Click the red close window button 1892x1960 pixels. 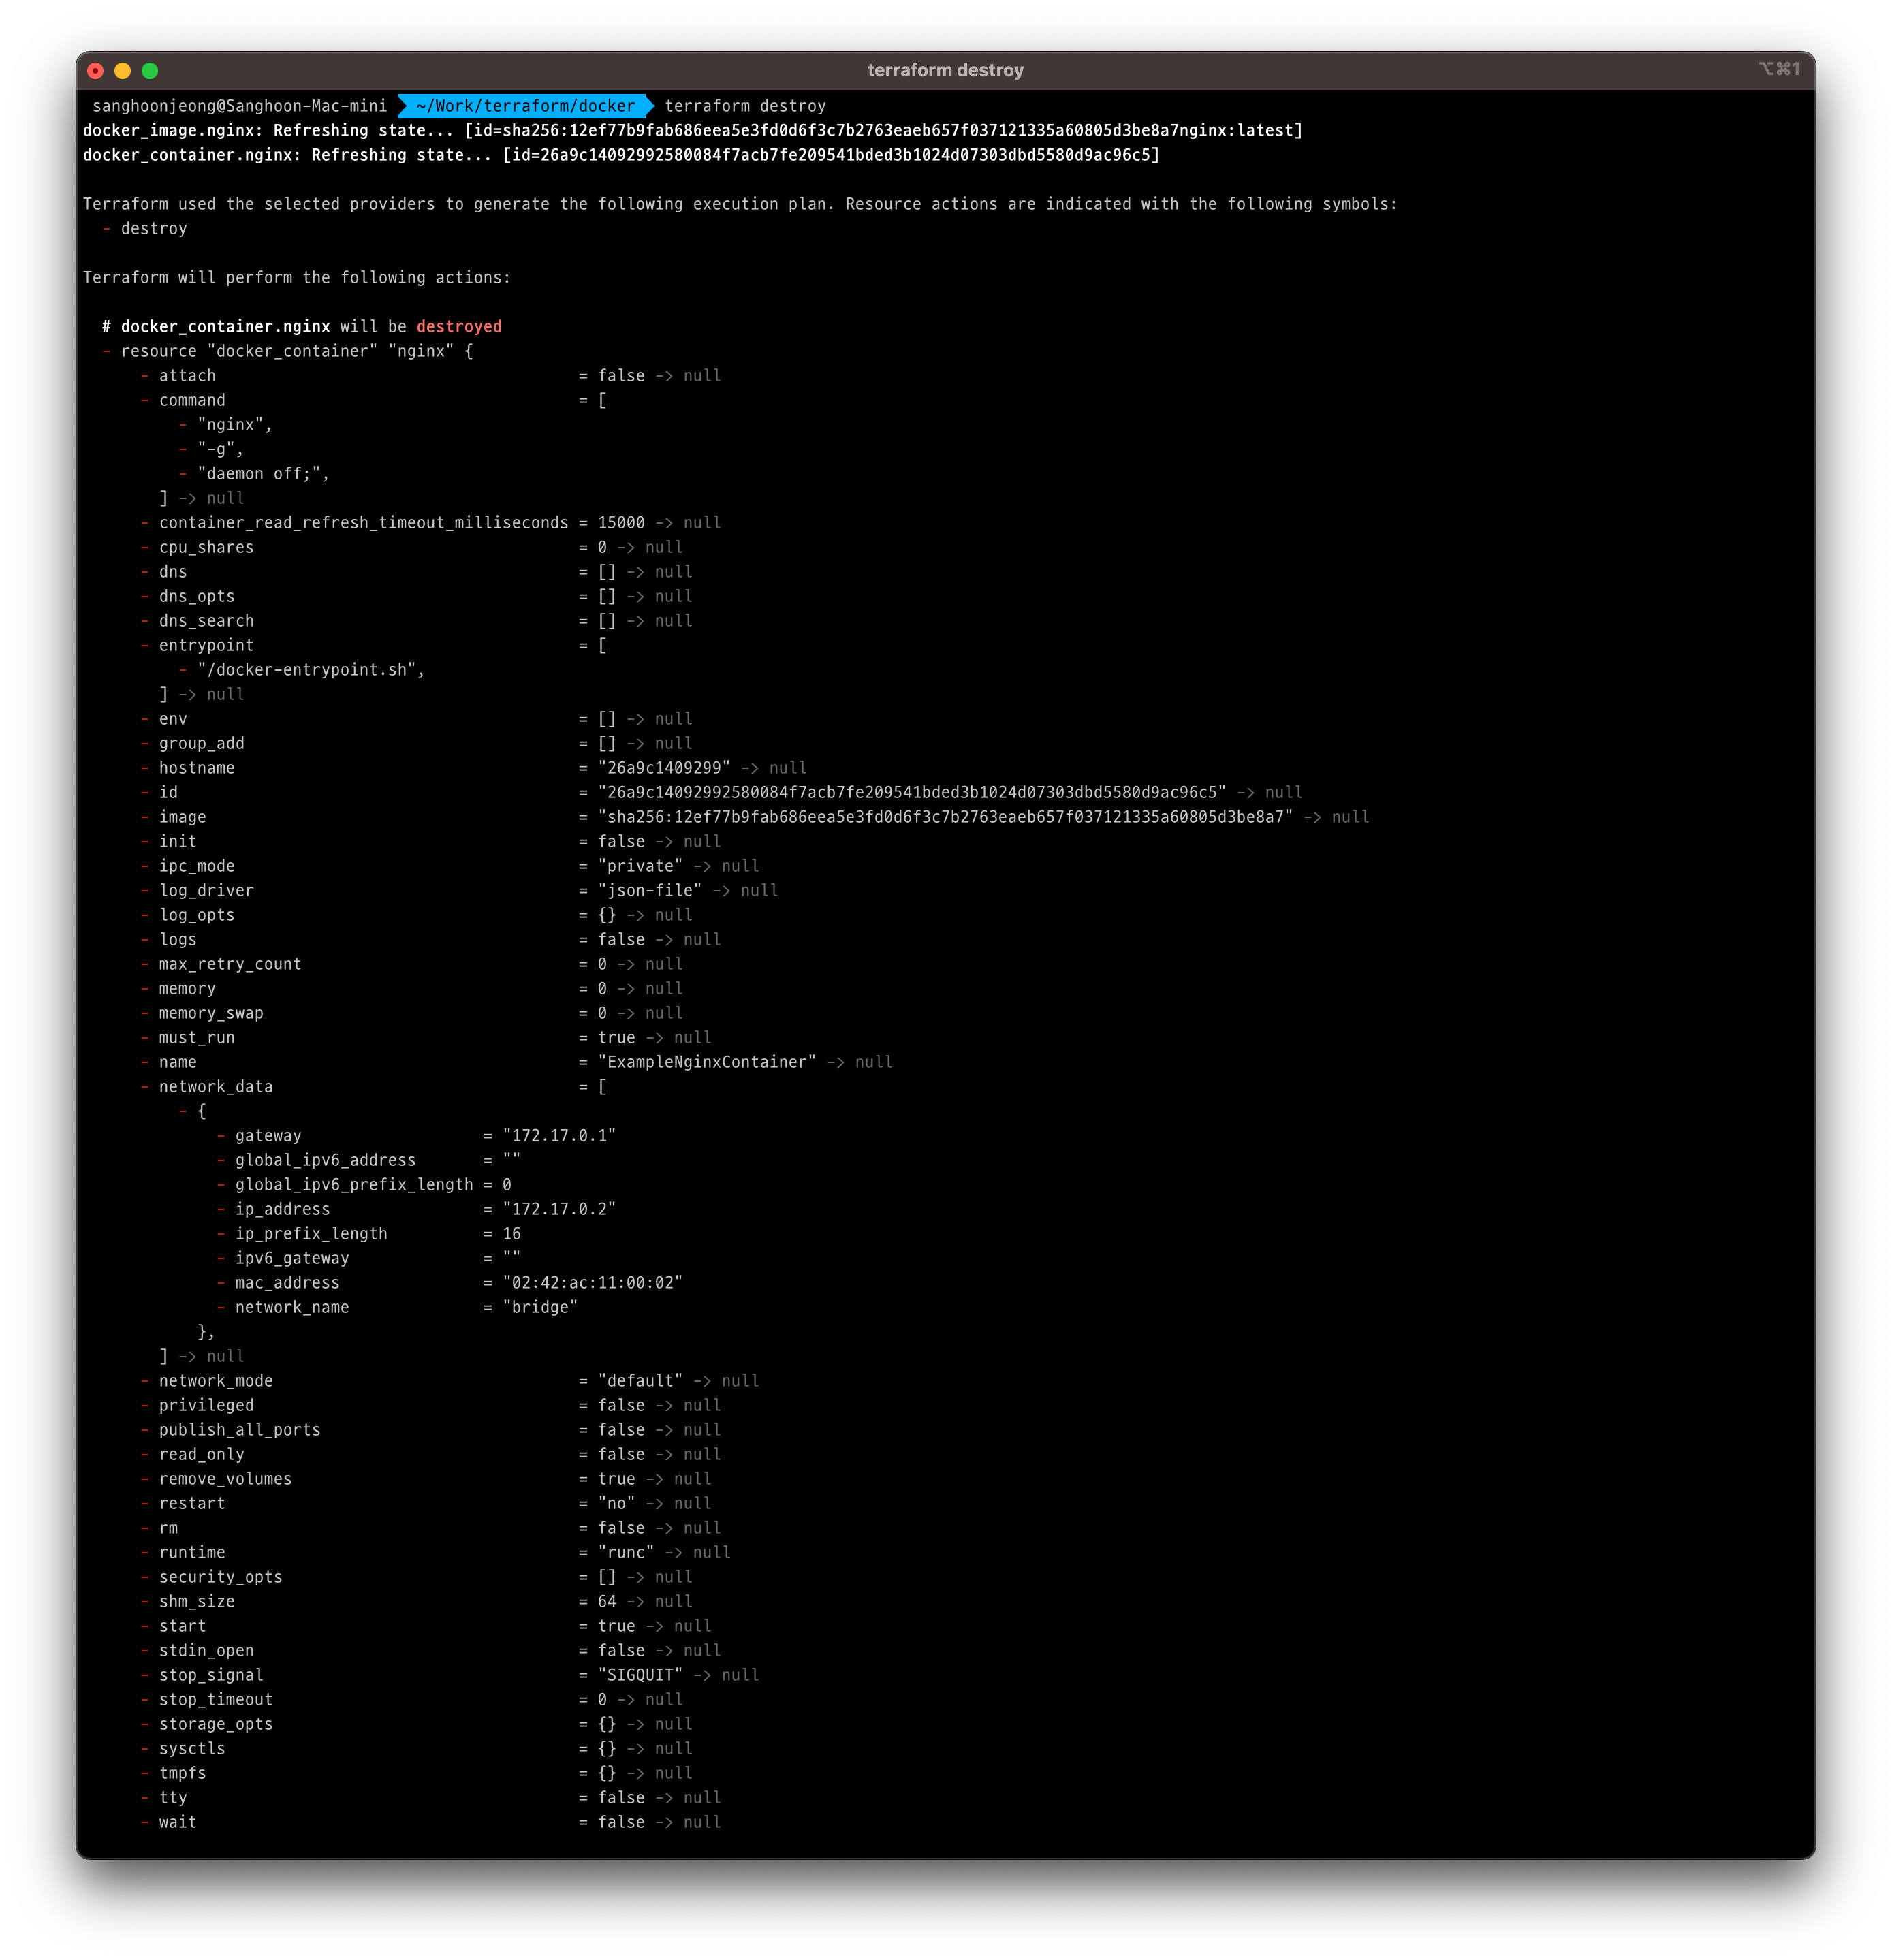point(96,71)
